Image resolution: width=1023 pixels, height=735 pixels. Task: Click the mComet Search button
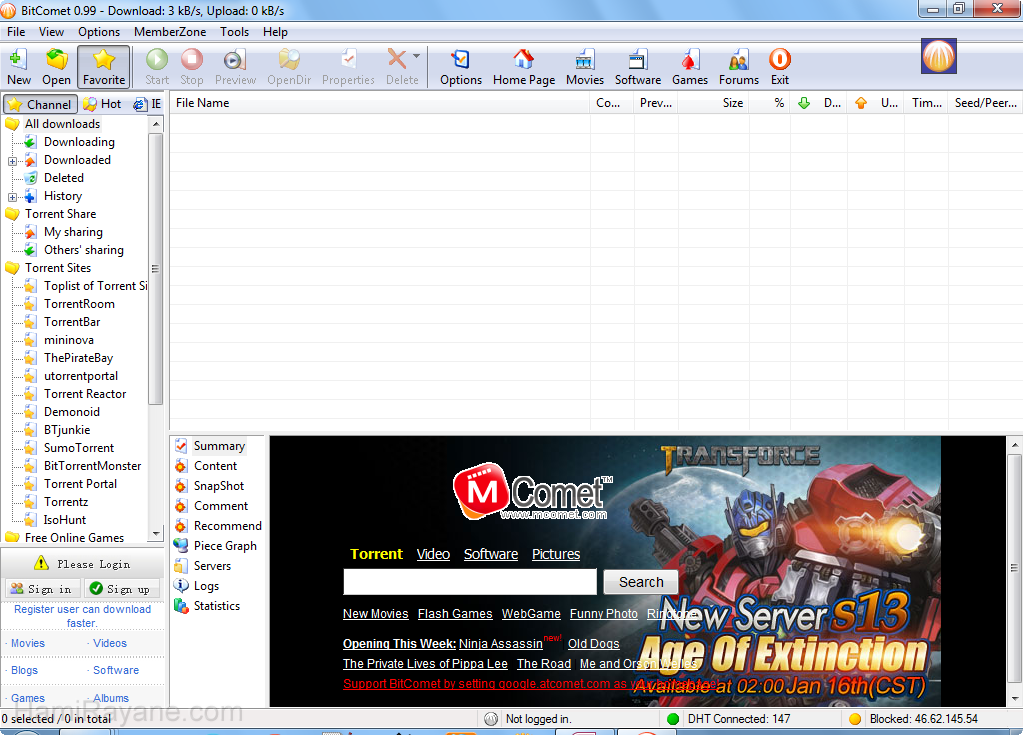click(641, 582)
